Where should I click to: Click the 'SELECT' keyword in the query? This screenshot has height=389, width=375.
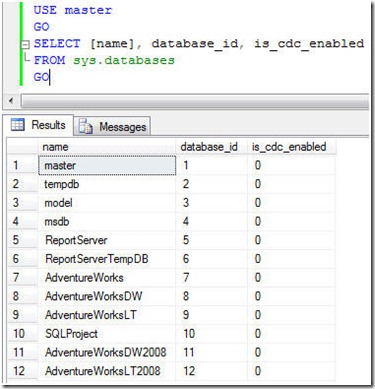pyautogui.click(x=57, y=44)
